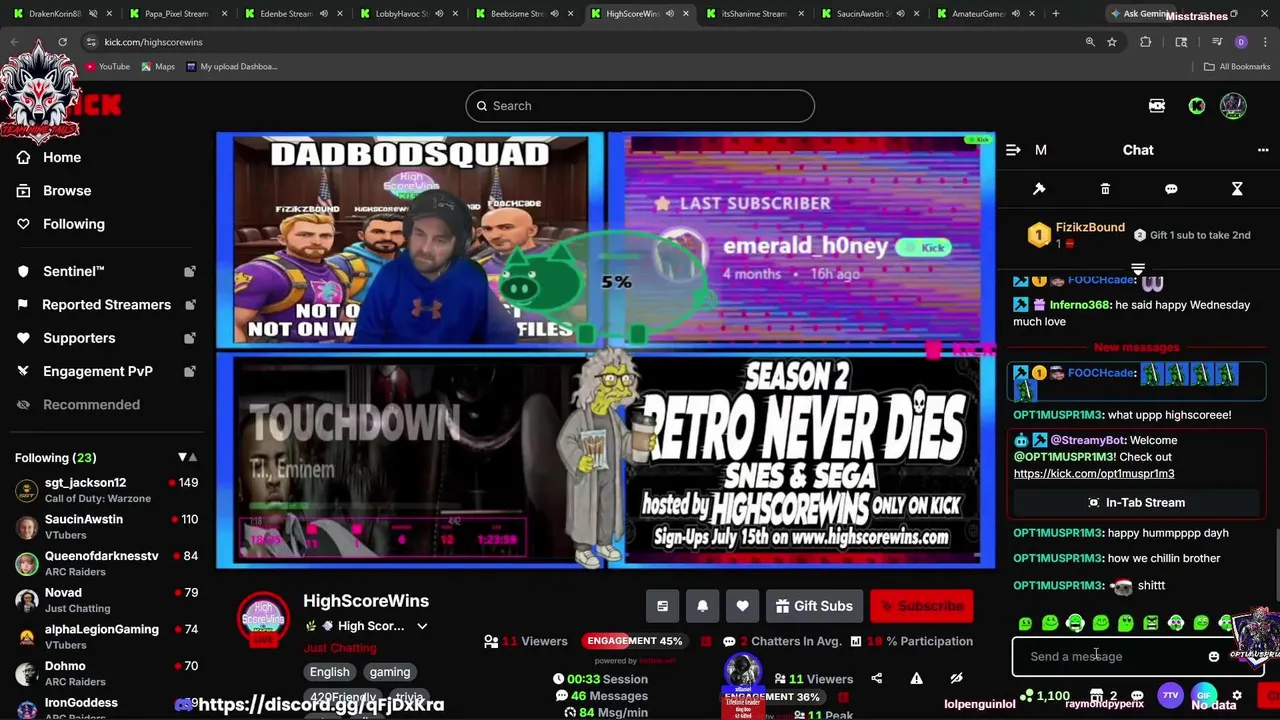Click the Search box at top
This screenshot has width=1280, height=720.
tap(640, 106)
